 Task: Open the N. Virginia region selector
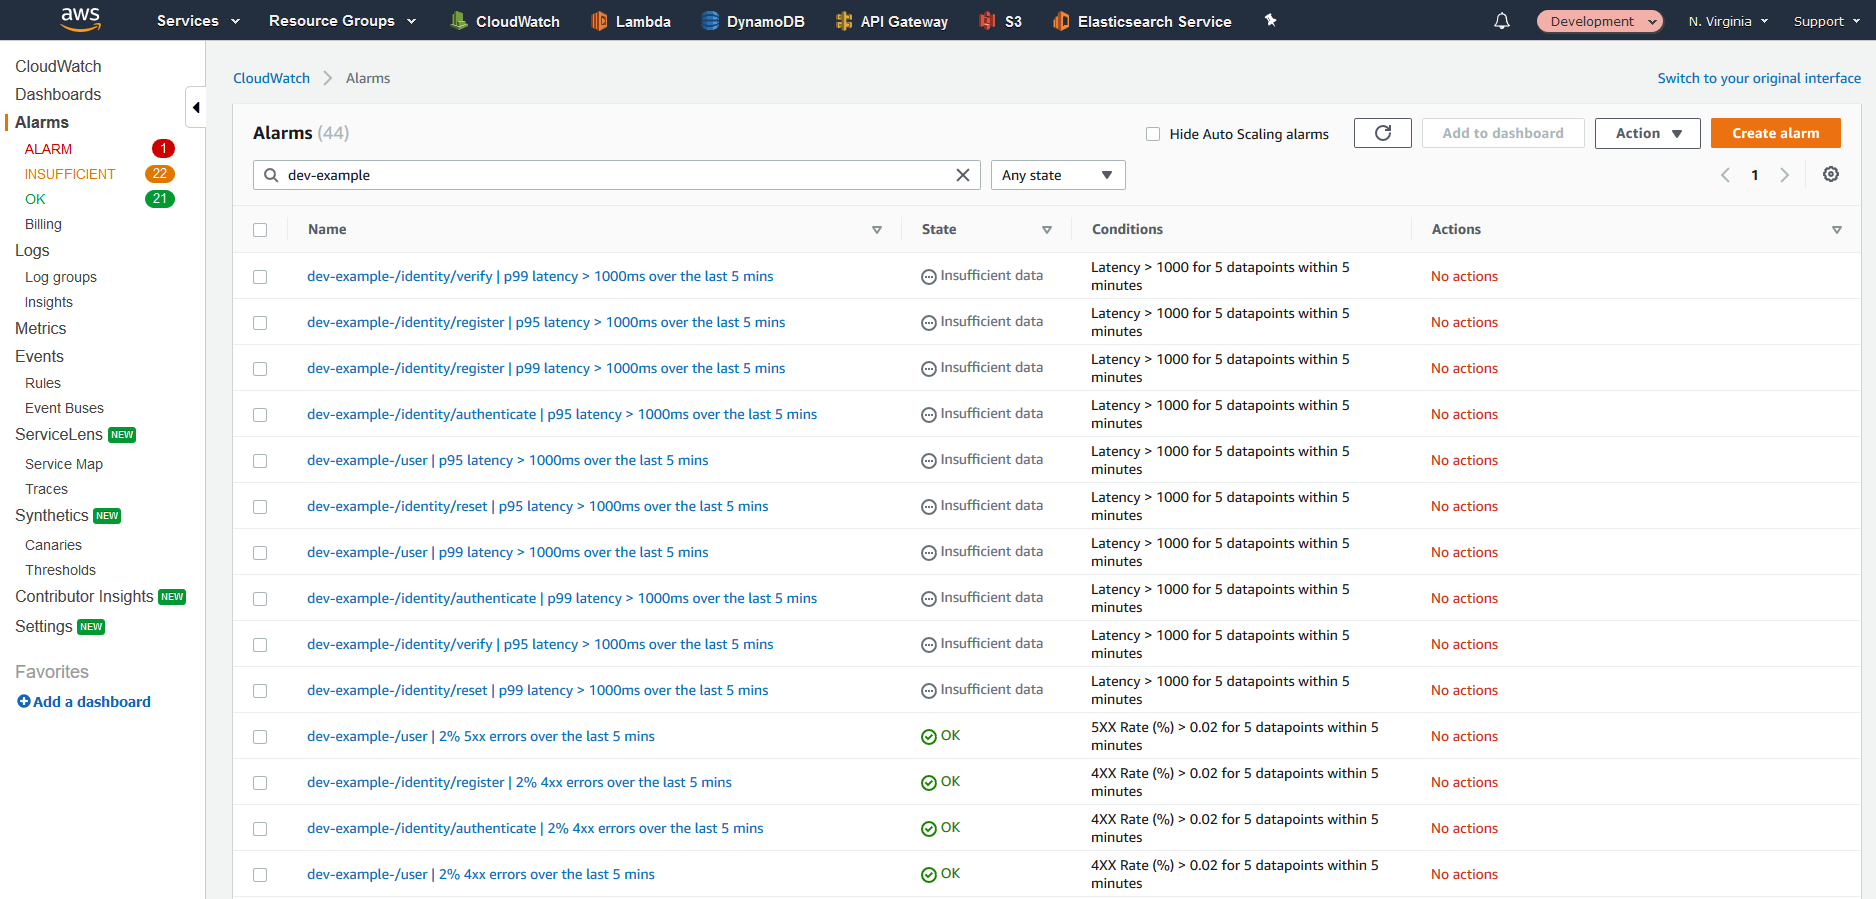(1728, 21)
